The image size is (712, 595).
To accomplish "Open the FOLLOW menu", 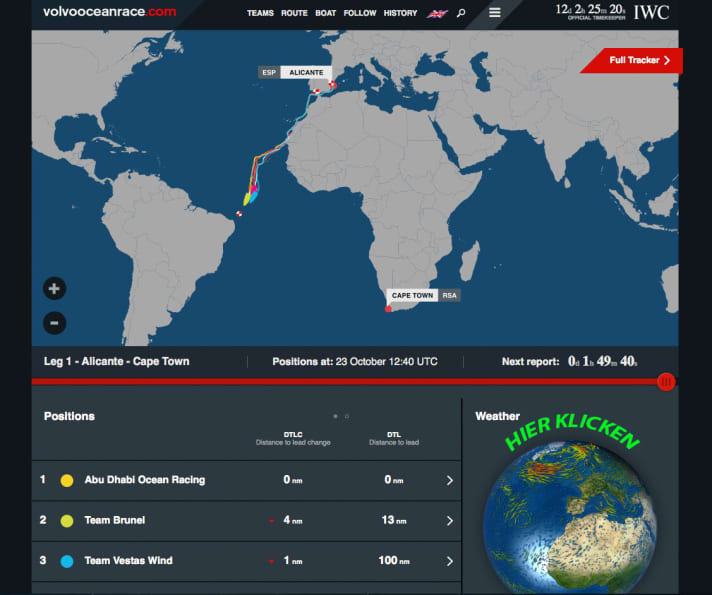I will 360,13.
